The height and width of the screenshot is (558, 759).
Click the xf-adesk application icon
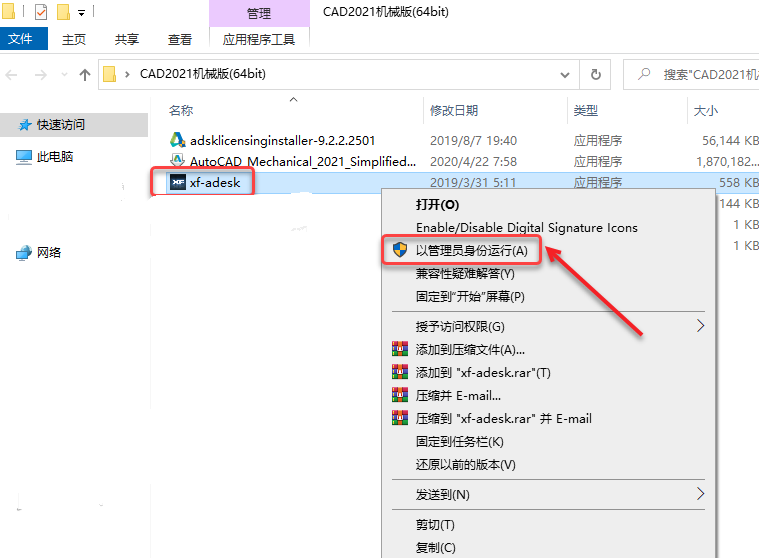point(178,182)
